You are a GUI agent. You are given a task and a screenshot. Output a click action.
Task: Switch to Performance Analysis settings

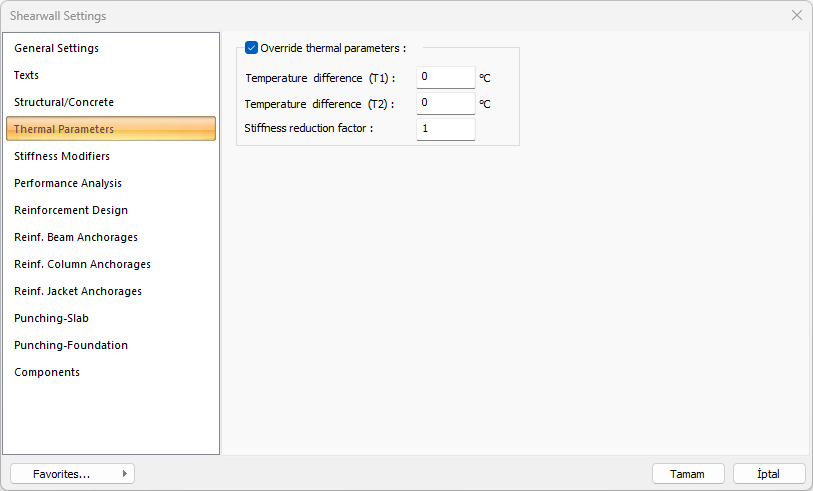tap(68, 183)
